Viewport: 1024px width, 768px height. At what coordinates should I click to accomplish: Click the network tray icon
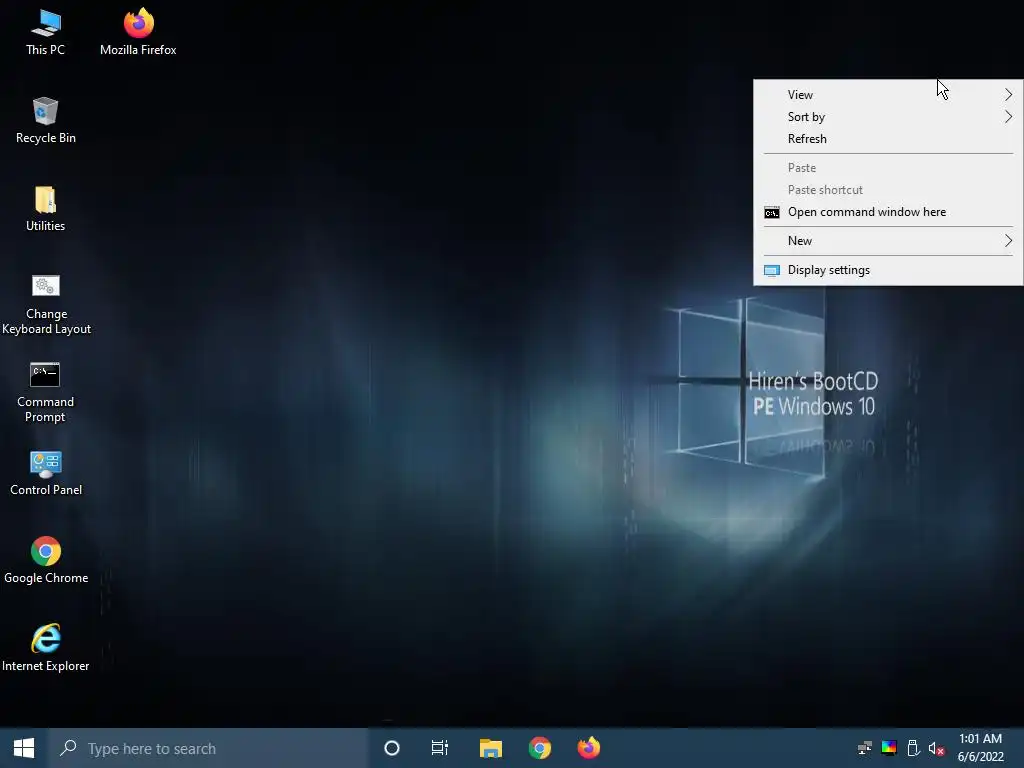click(x=865, y=748)
